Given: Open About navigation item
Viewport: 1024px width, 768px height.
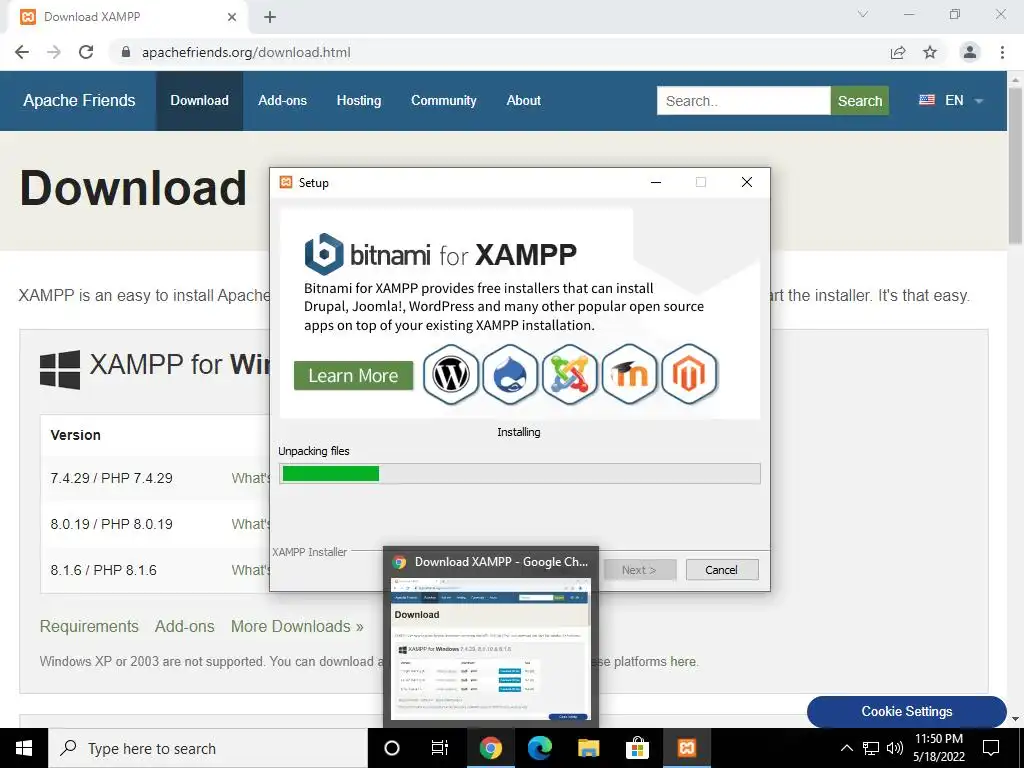Looking at the screenshot, I should click(x=523, y=101).
